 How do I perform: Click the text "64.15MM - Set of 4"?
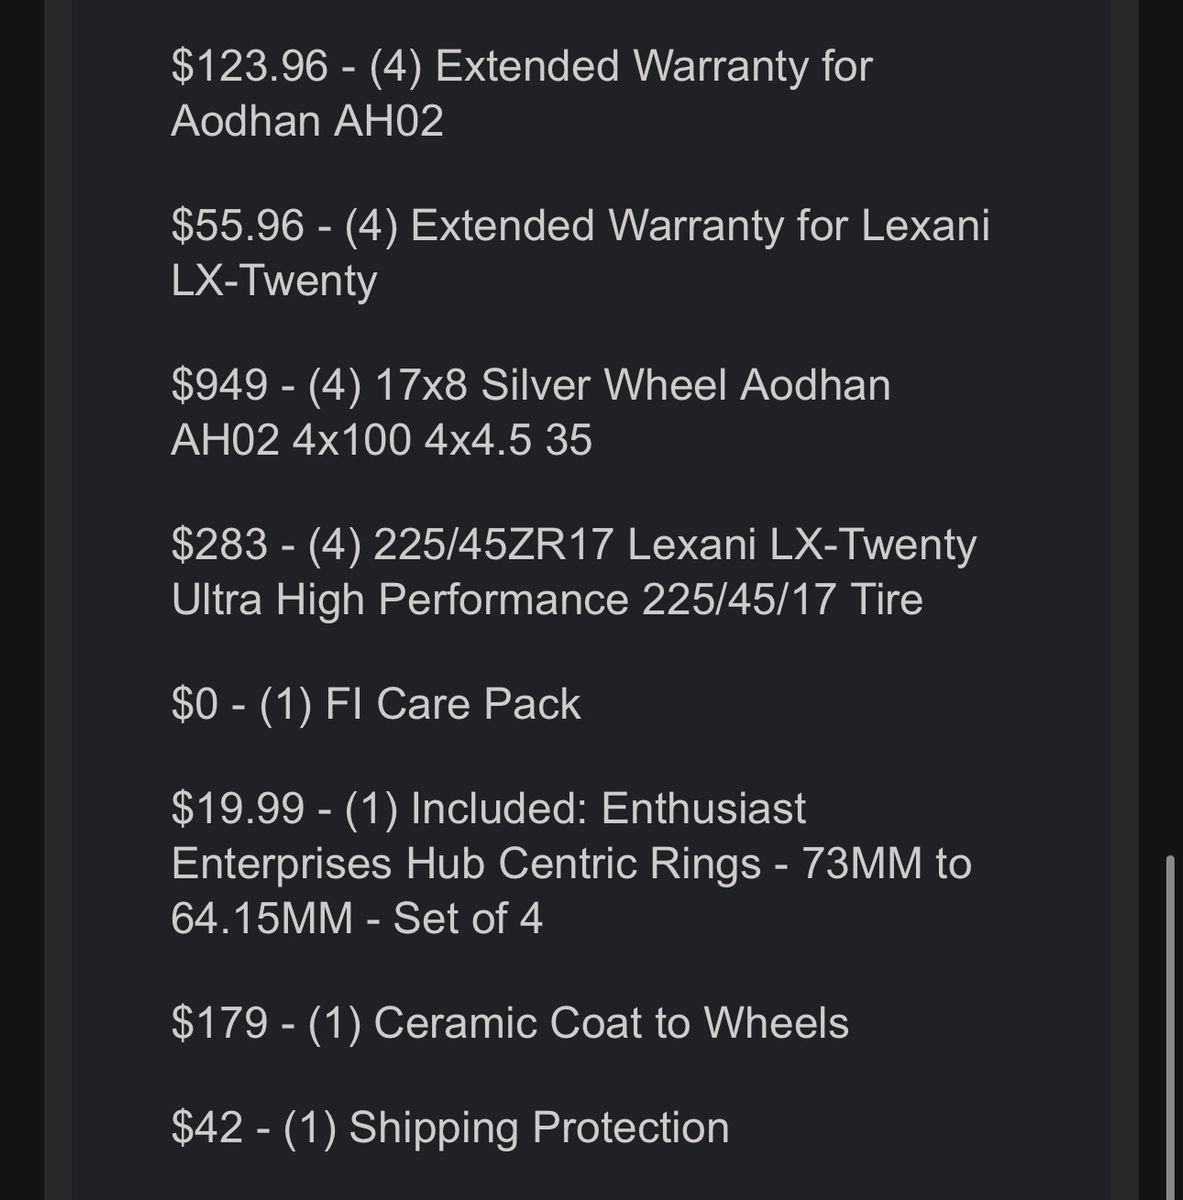click(x=357, y=918)
